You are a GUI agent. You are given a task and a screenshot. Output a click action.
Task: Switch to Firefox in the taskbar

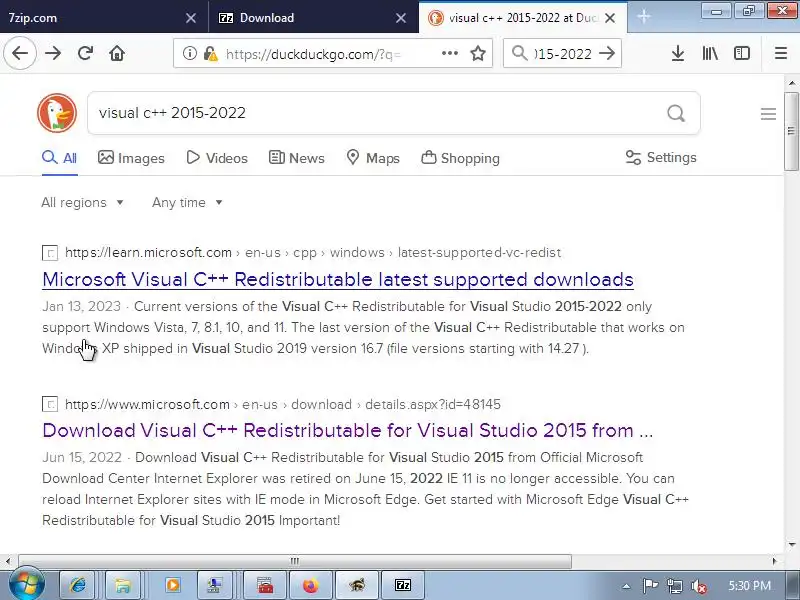pyautogui.click(x=310, y=585)
